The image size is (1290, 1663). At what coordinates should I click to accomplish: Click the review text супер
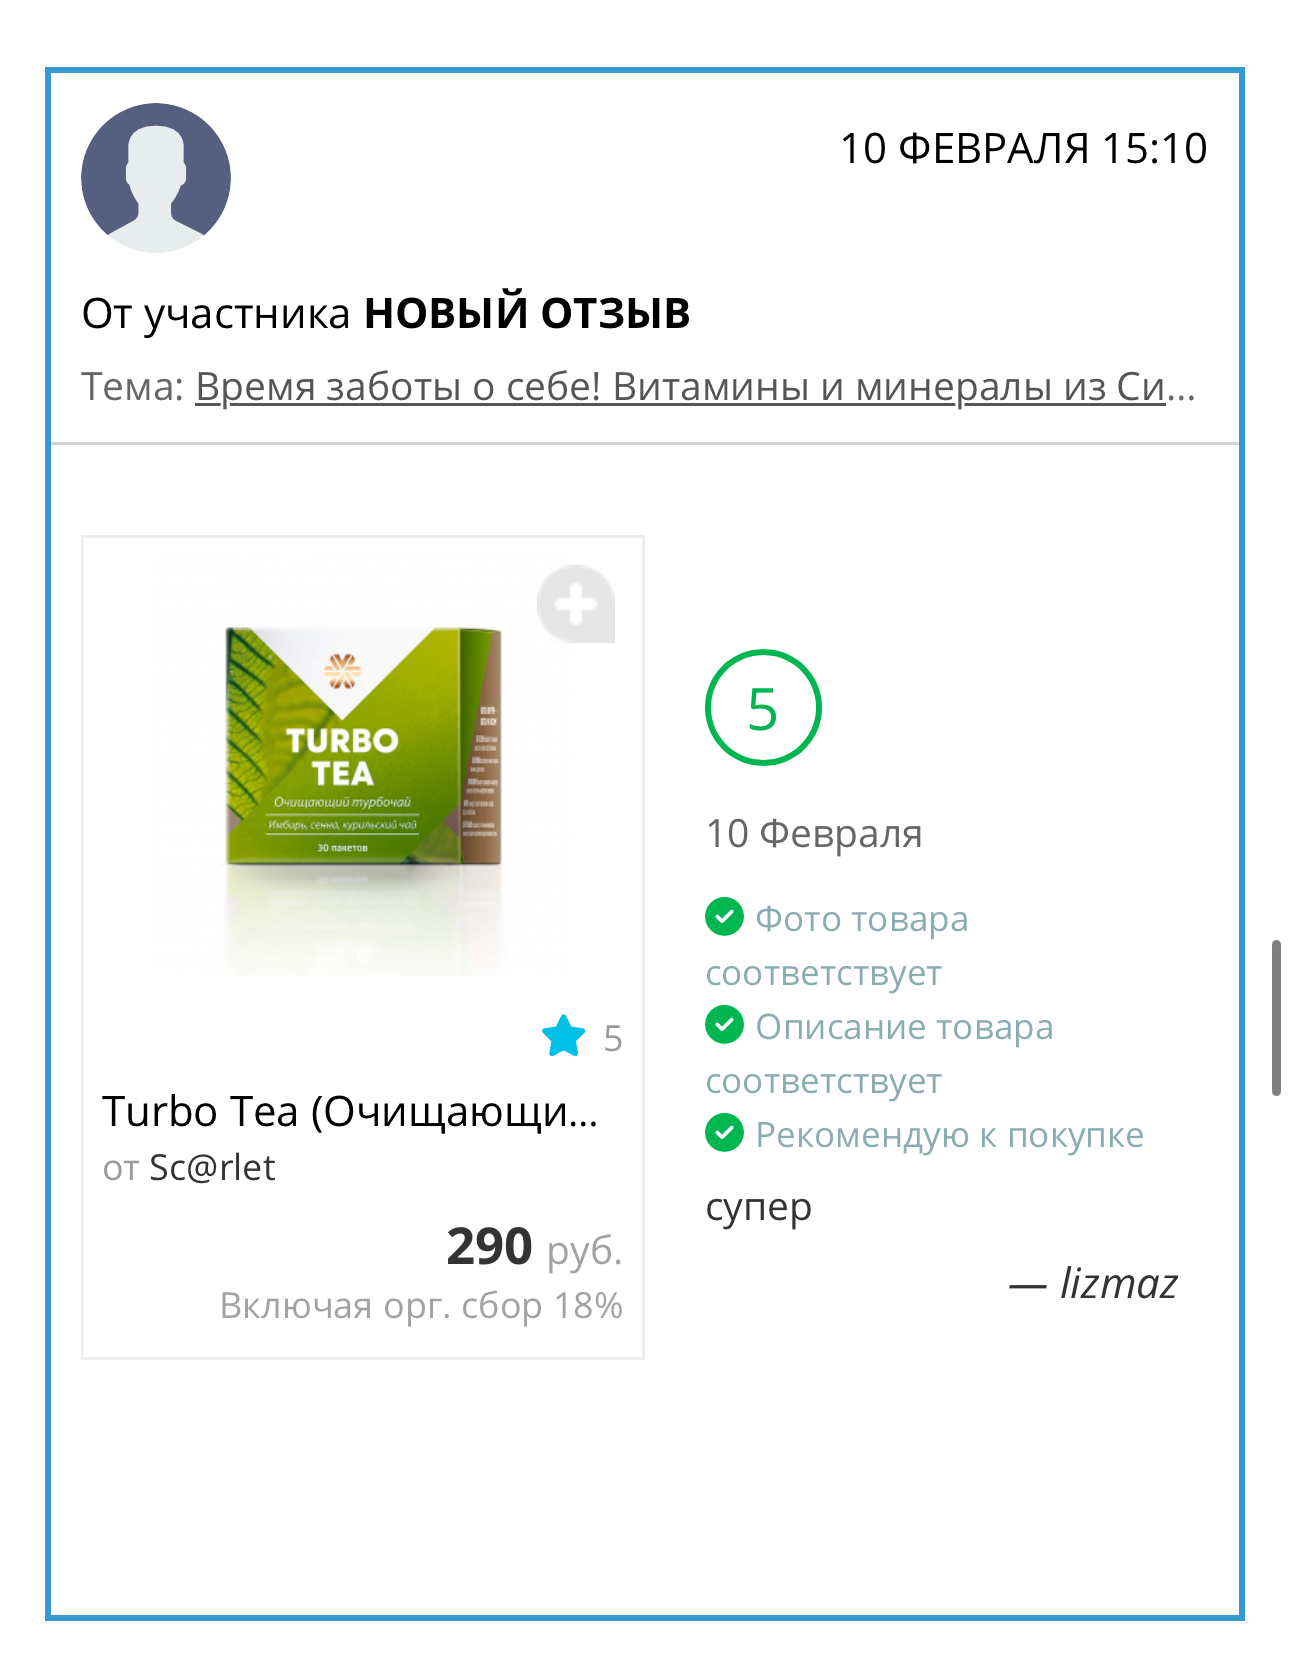click(758, 1208)
